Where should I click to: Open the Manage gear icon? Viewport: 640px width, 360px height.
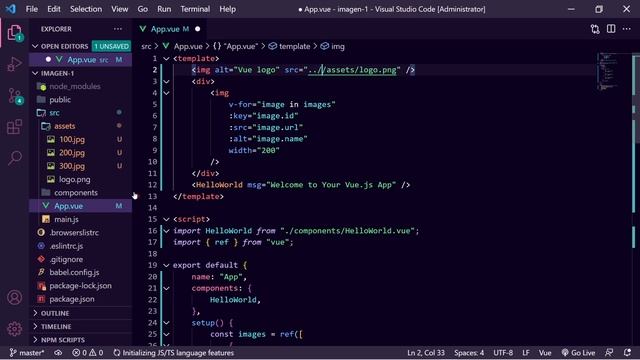(14, 329)
